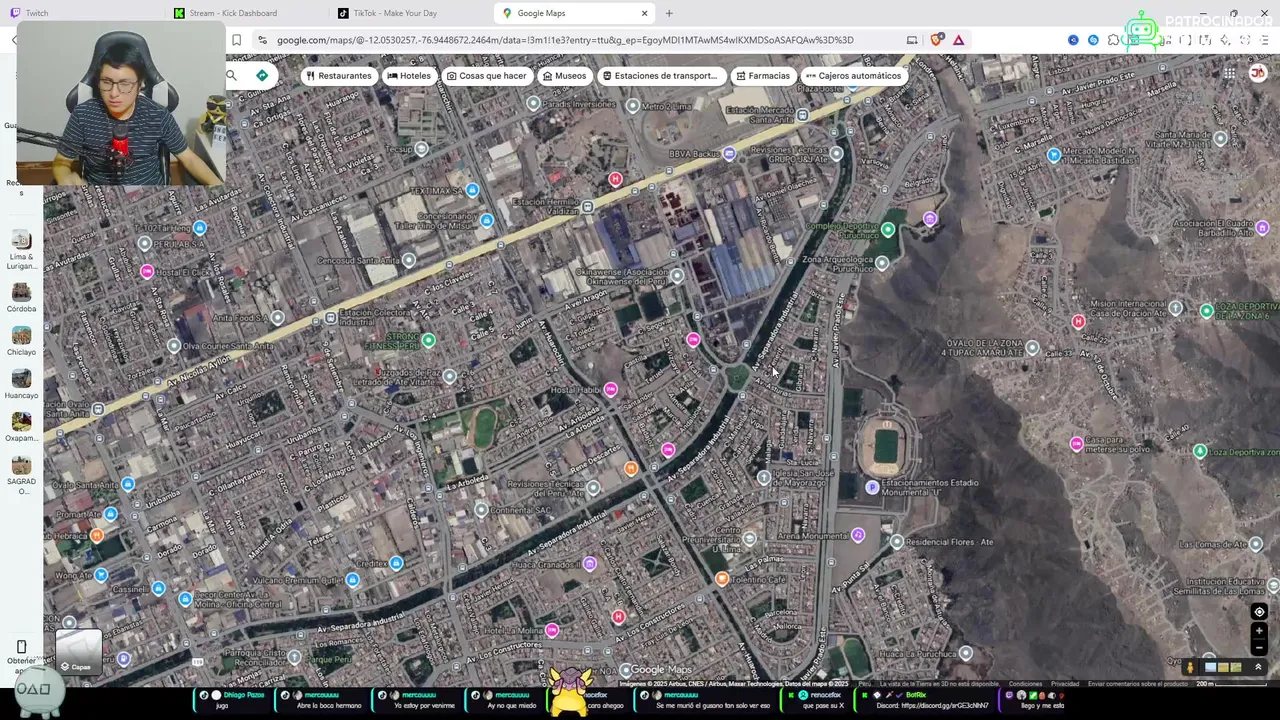Open the browser hamburger menu
The height and width of the screenshot is (720, 1280).
1264,40
